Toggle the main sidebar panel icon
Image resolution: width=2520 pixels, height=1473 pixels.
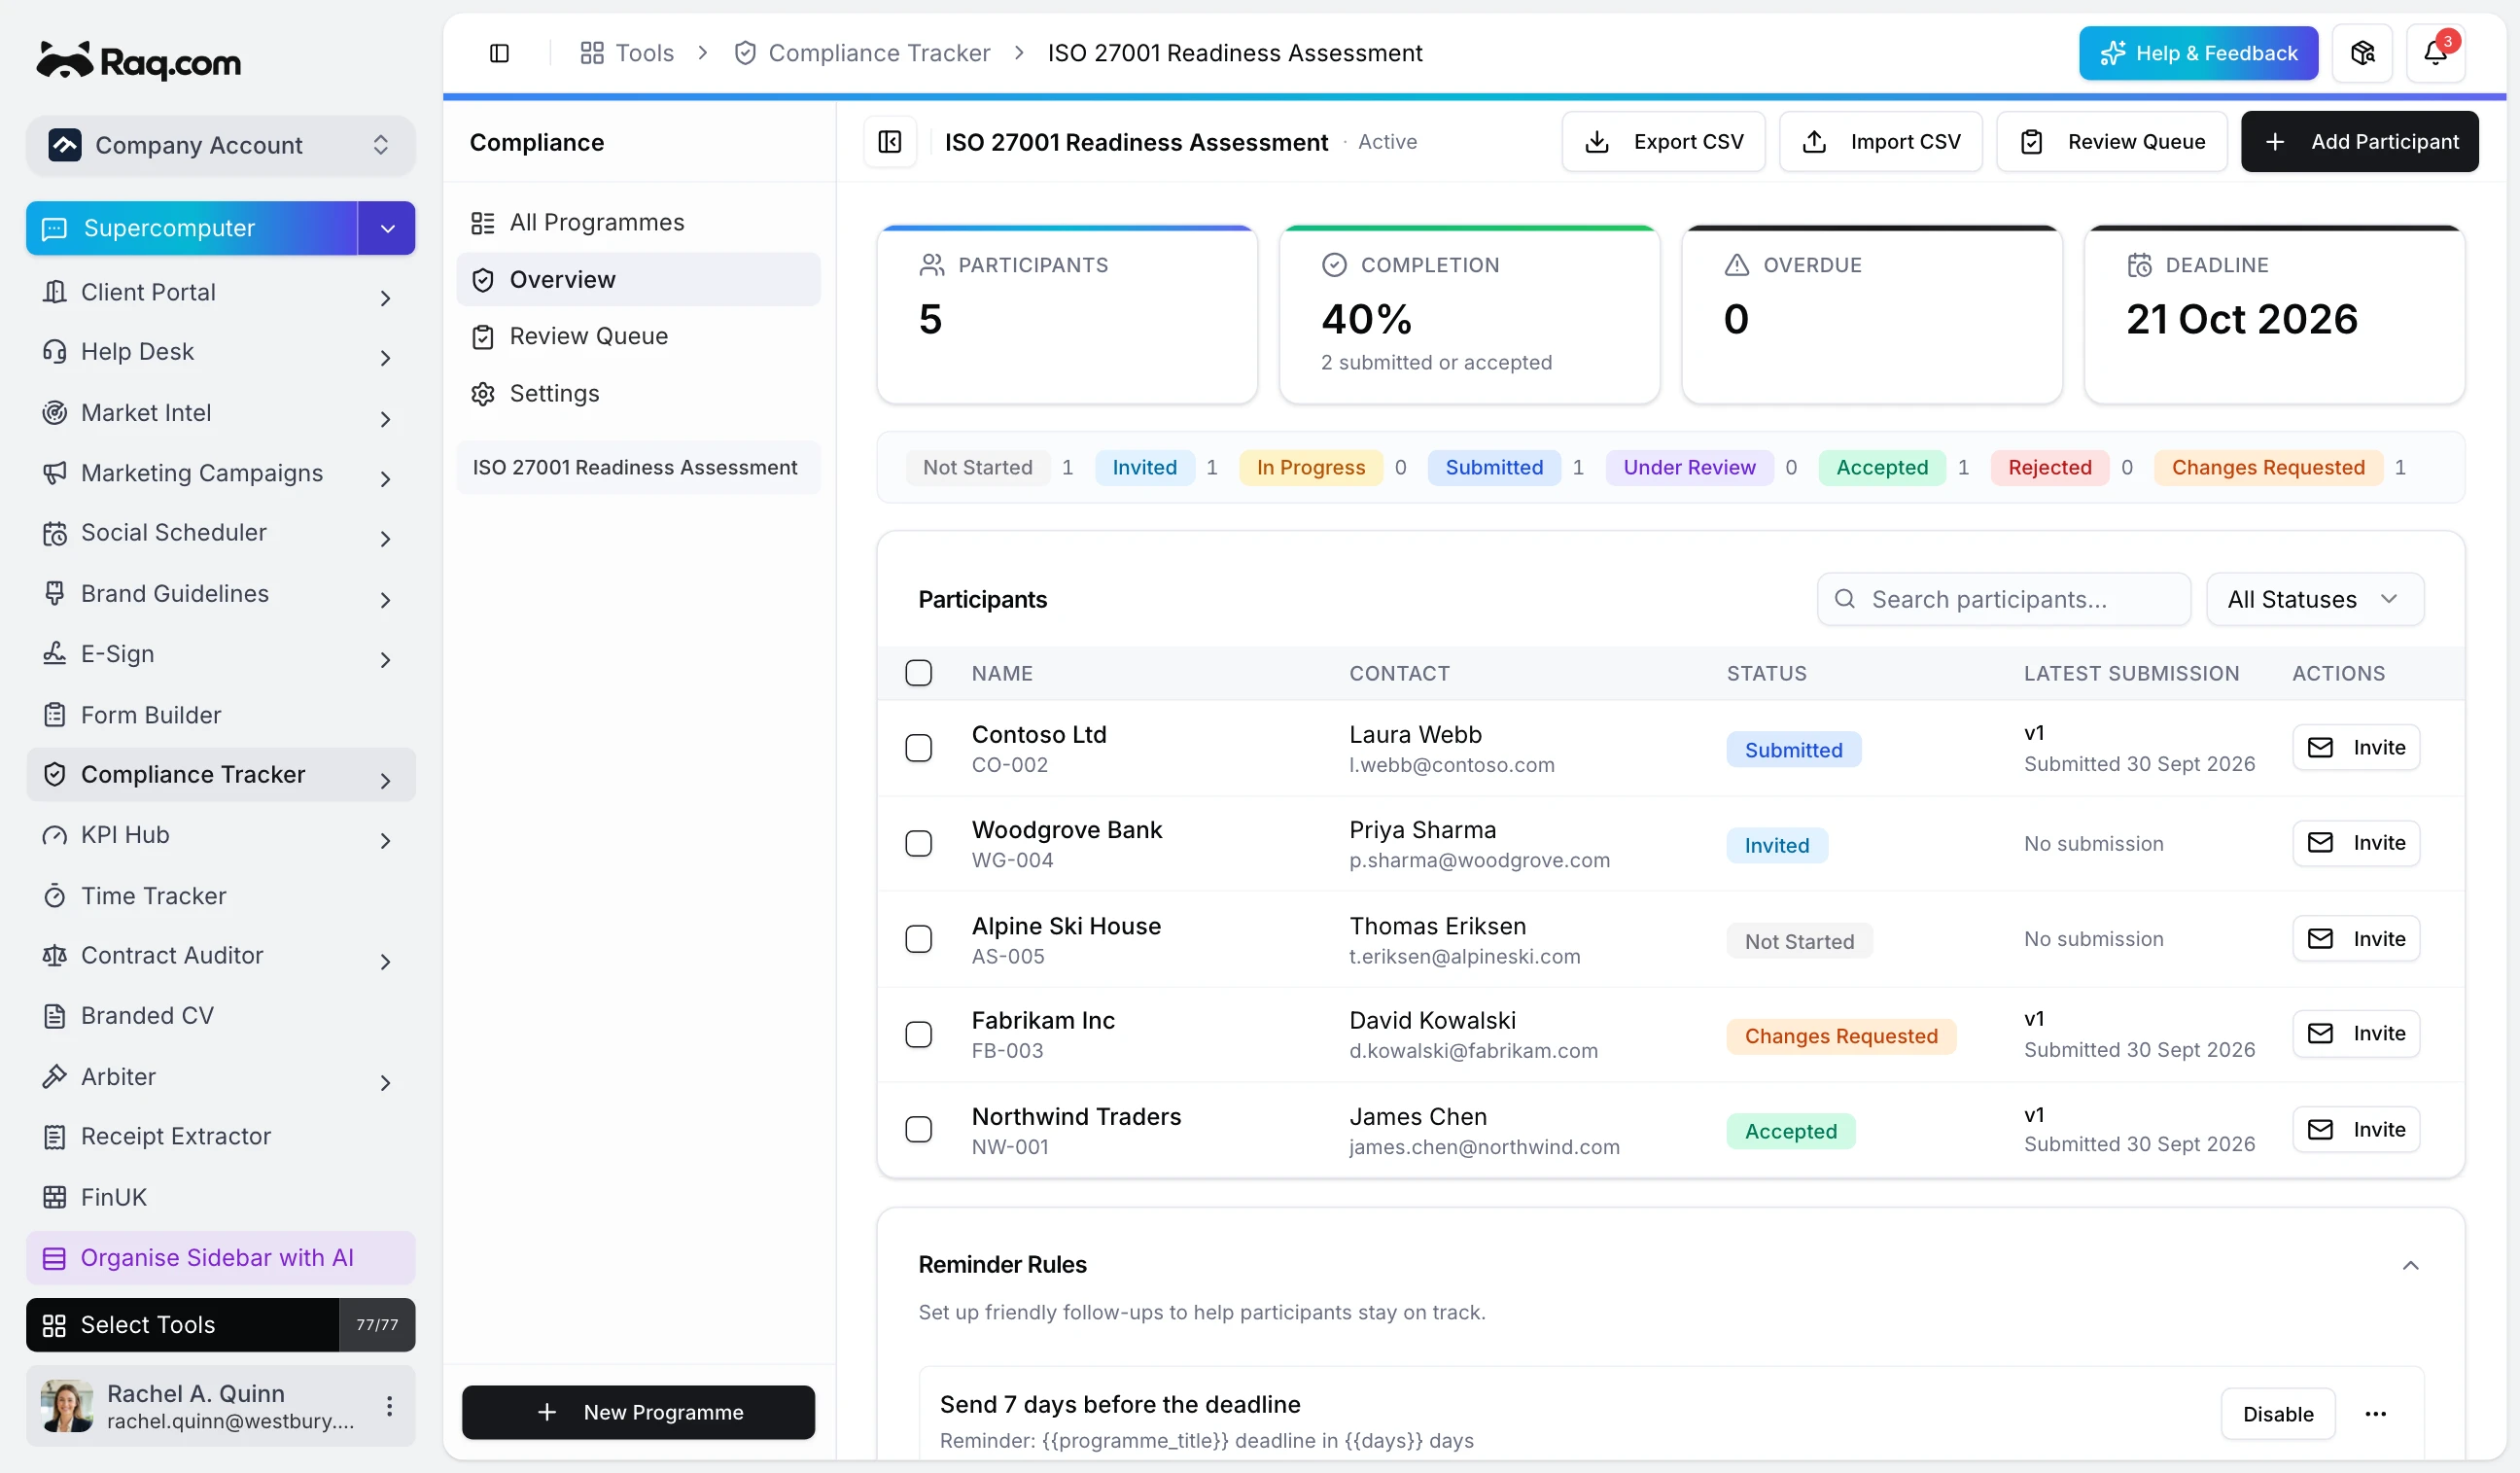tap(499, 53)
